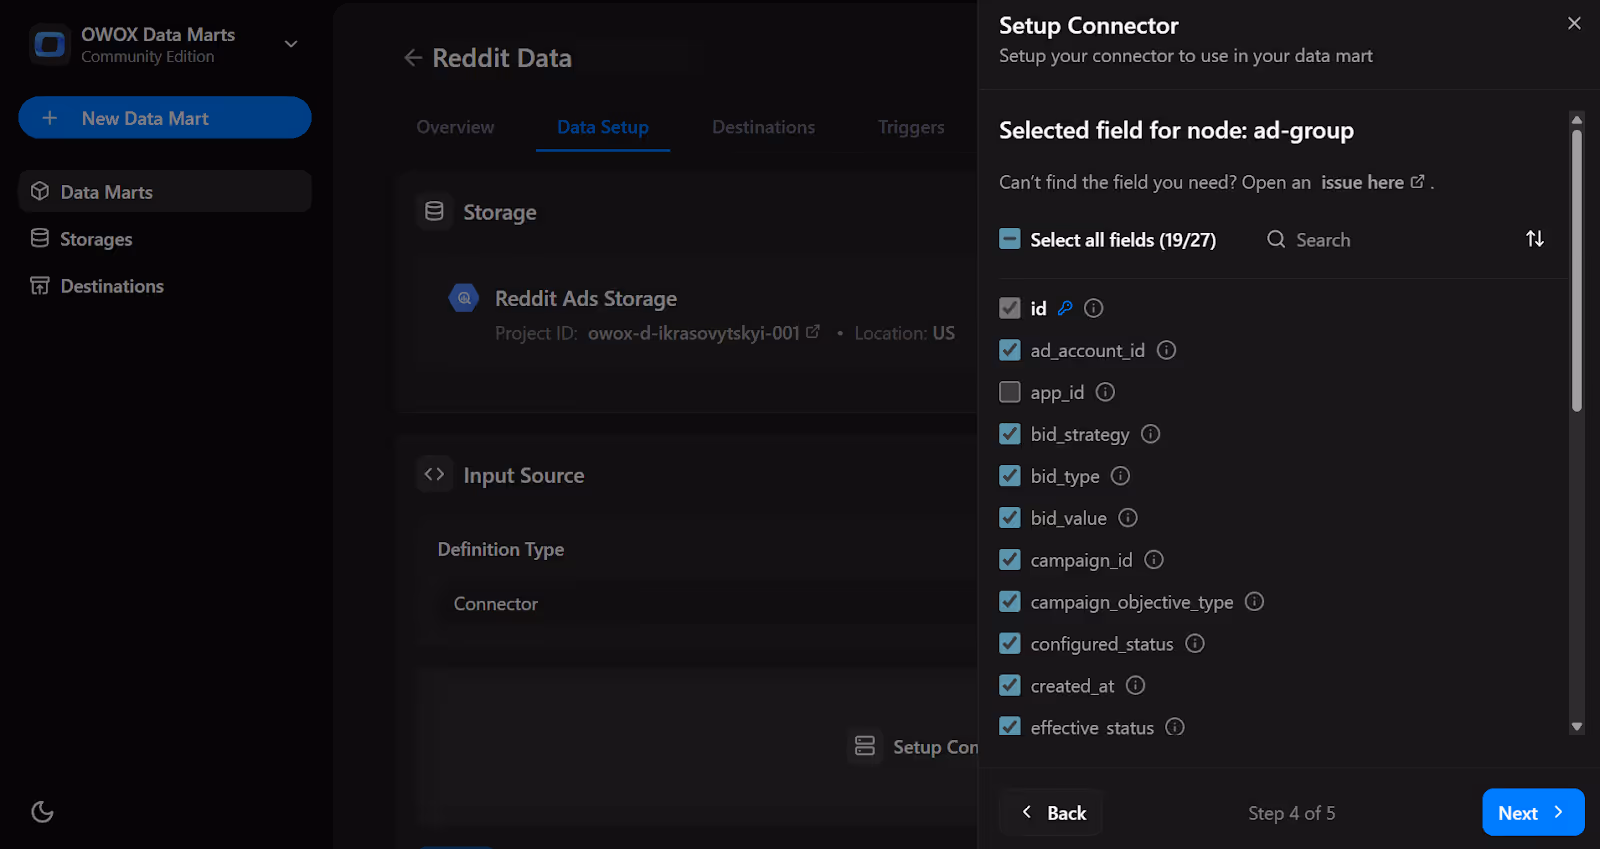Close the Setup Connector panel

point(1574,23)
